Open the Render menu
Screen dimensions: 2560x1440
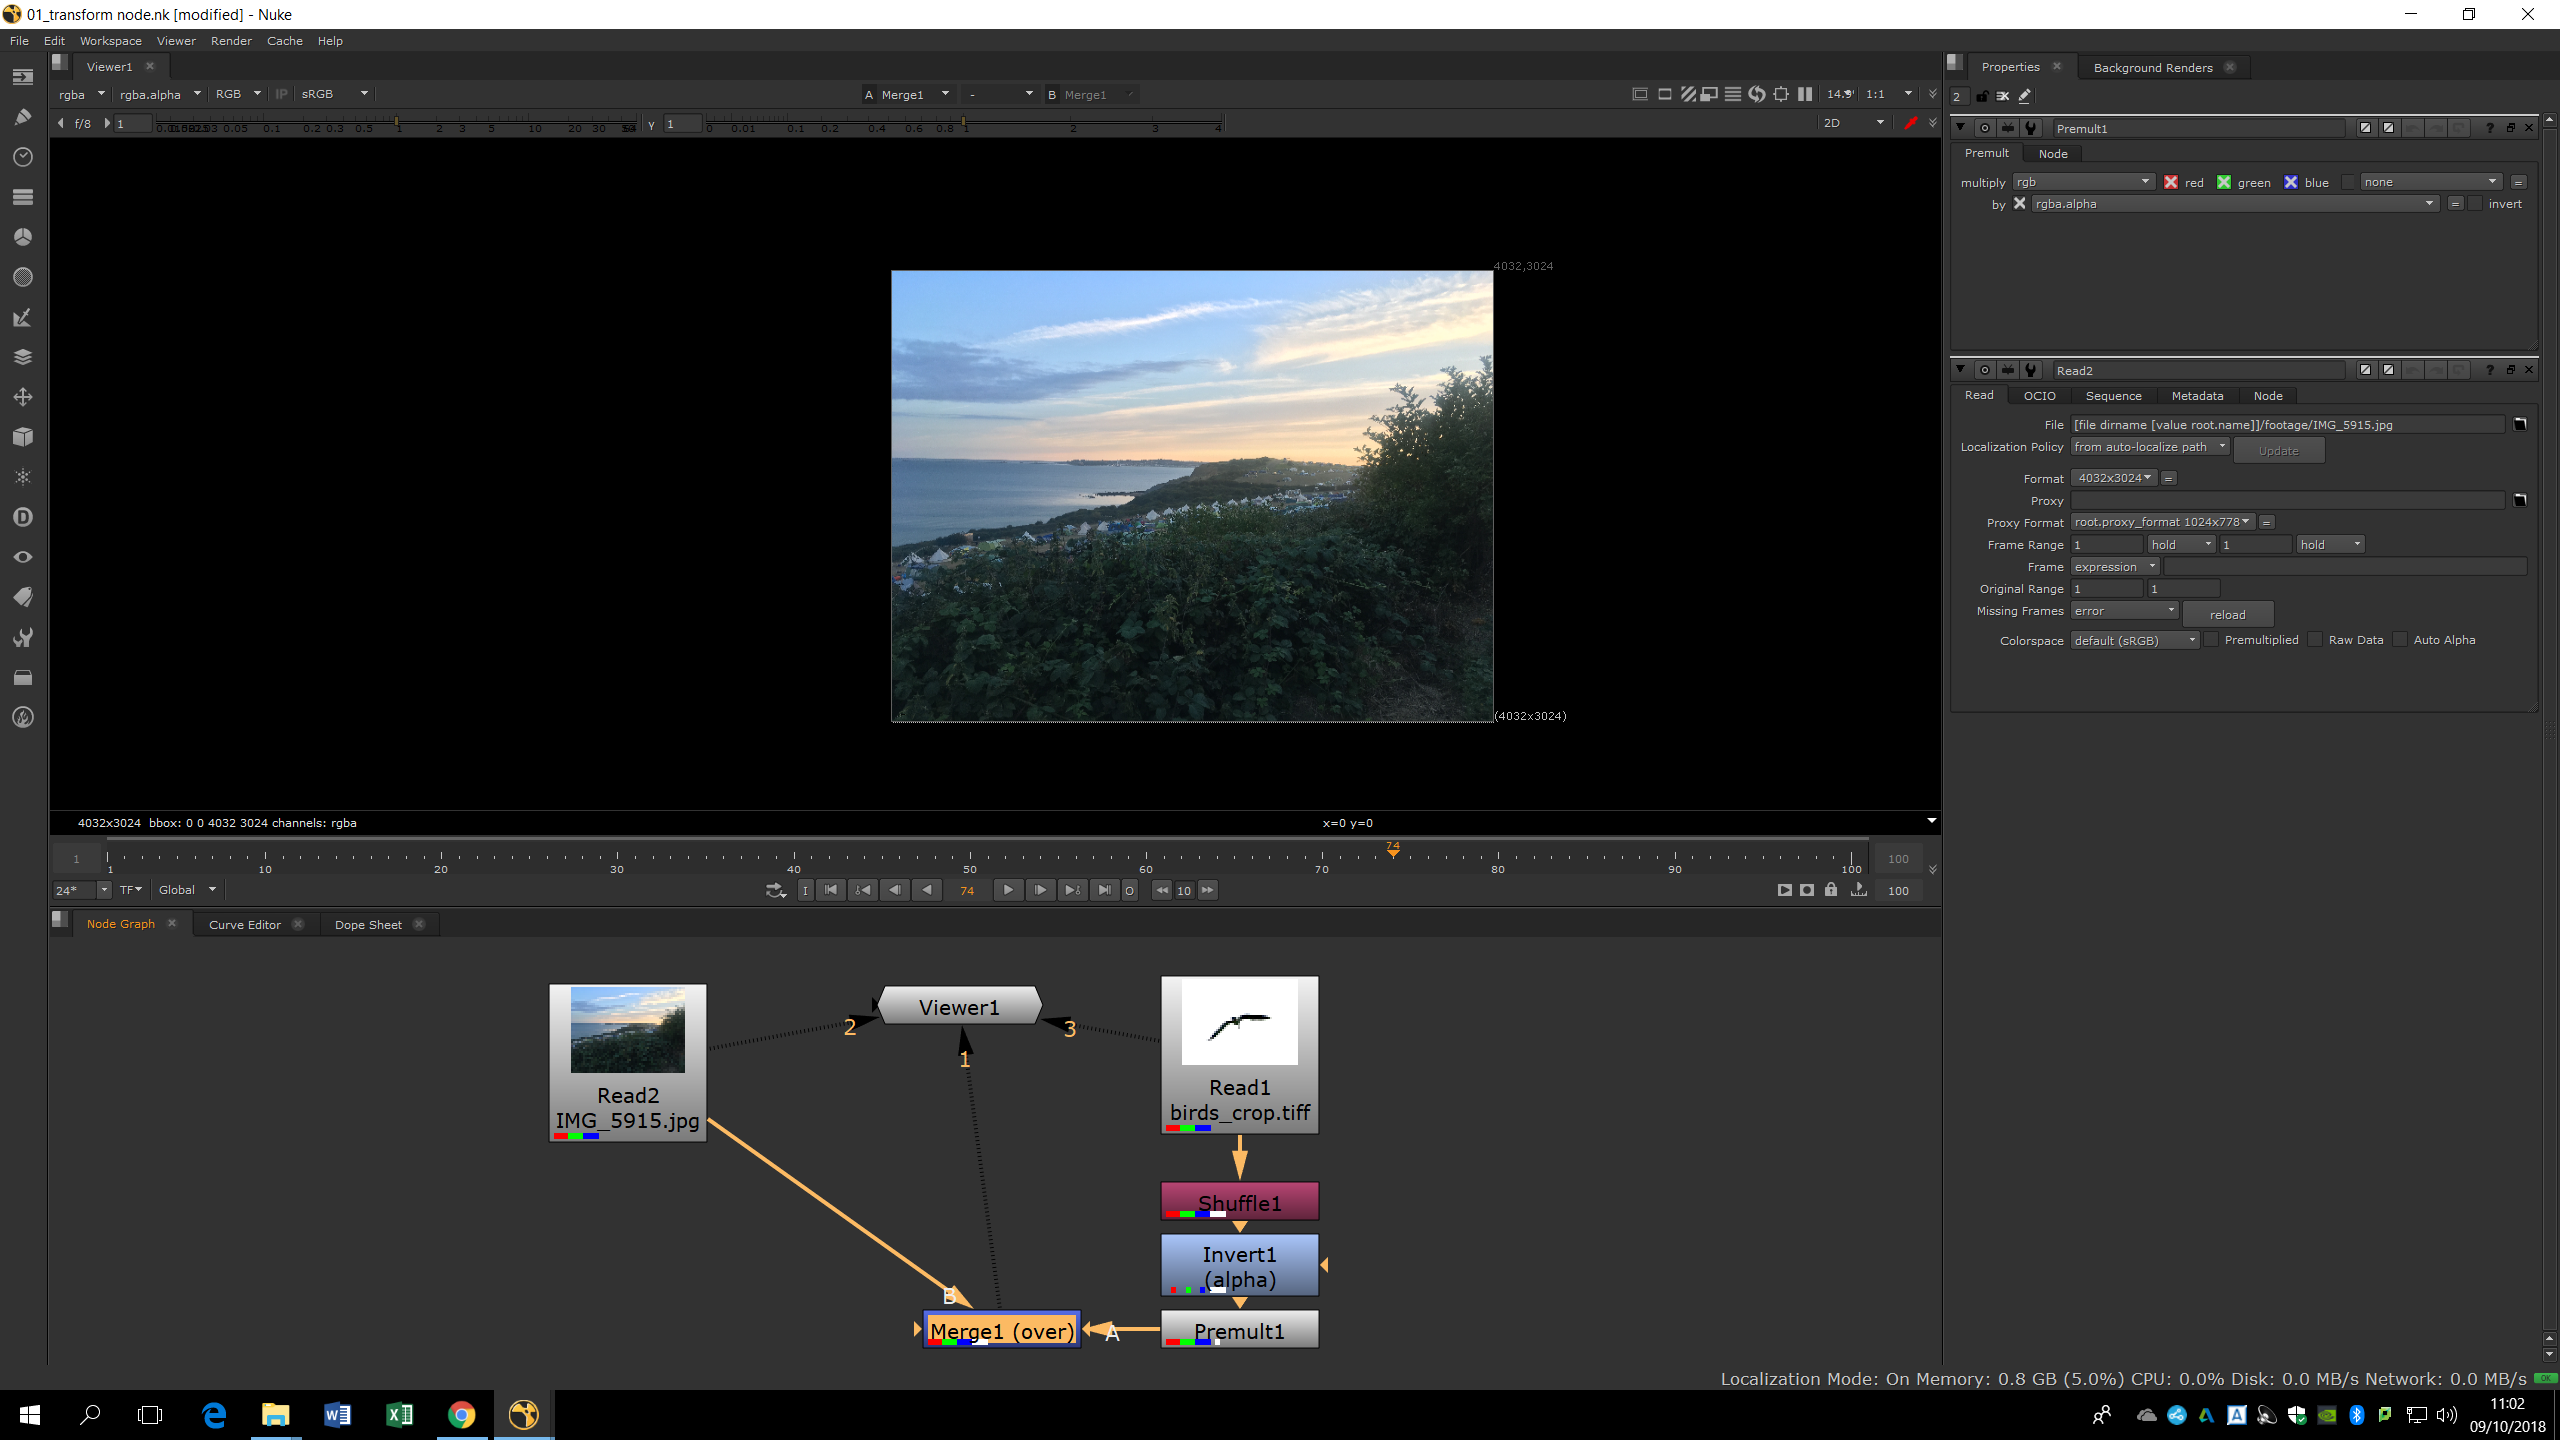tap(231, 41)
